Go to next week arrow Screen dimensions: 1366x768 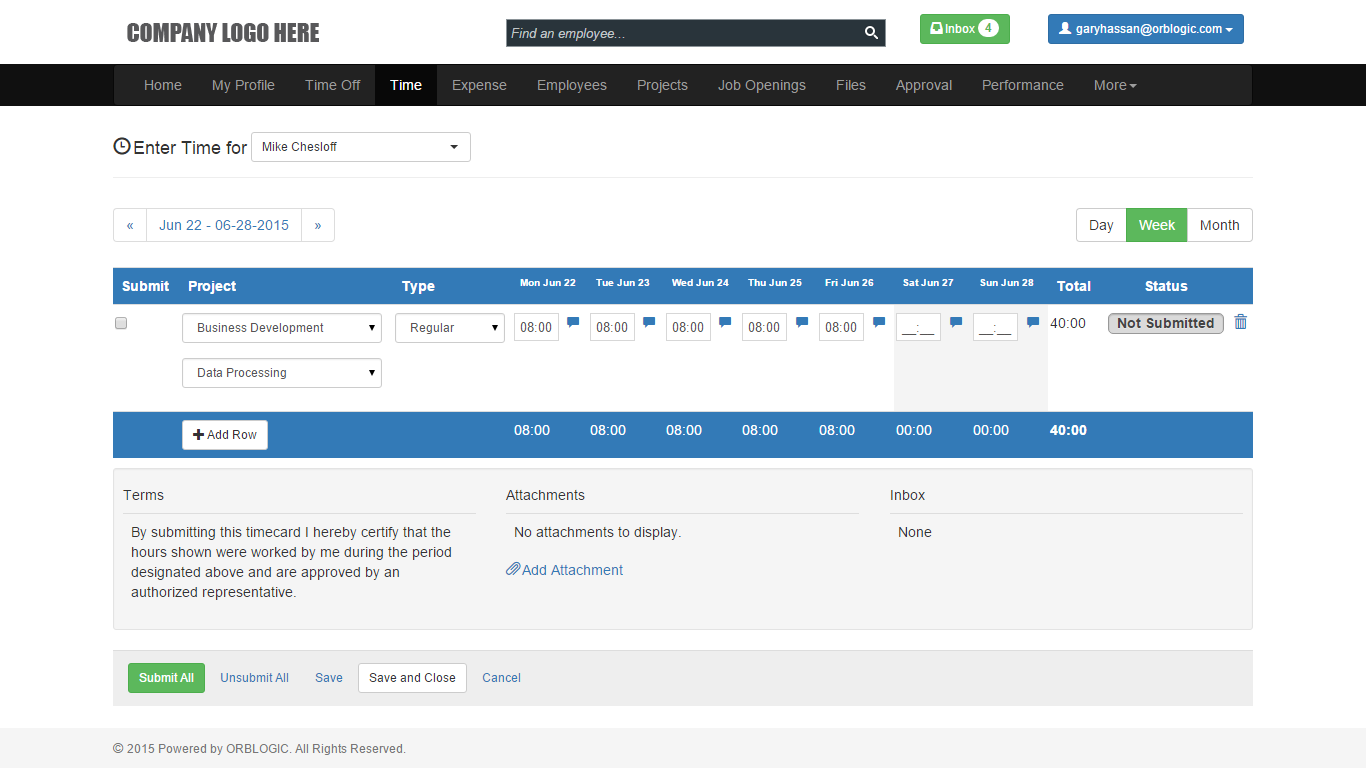tap(318, 225)
